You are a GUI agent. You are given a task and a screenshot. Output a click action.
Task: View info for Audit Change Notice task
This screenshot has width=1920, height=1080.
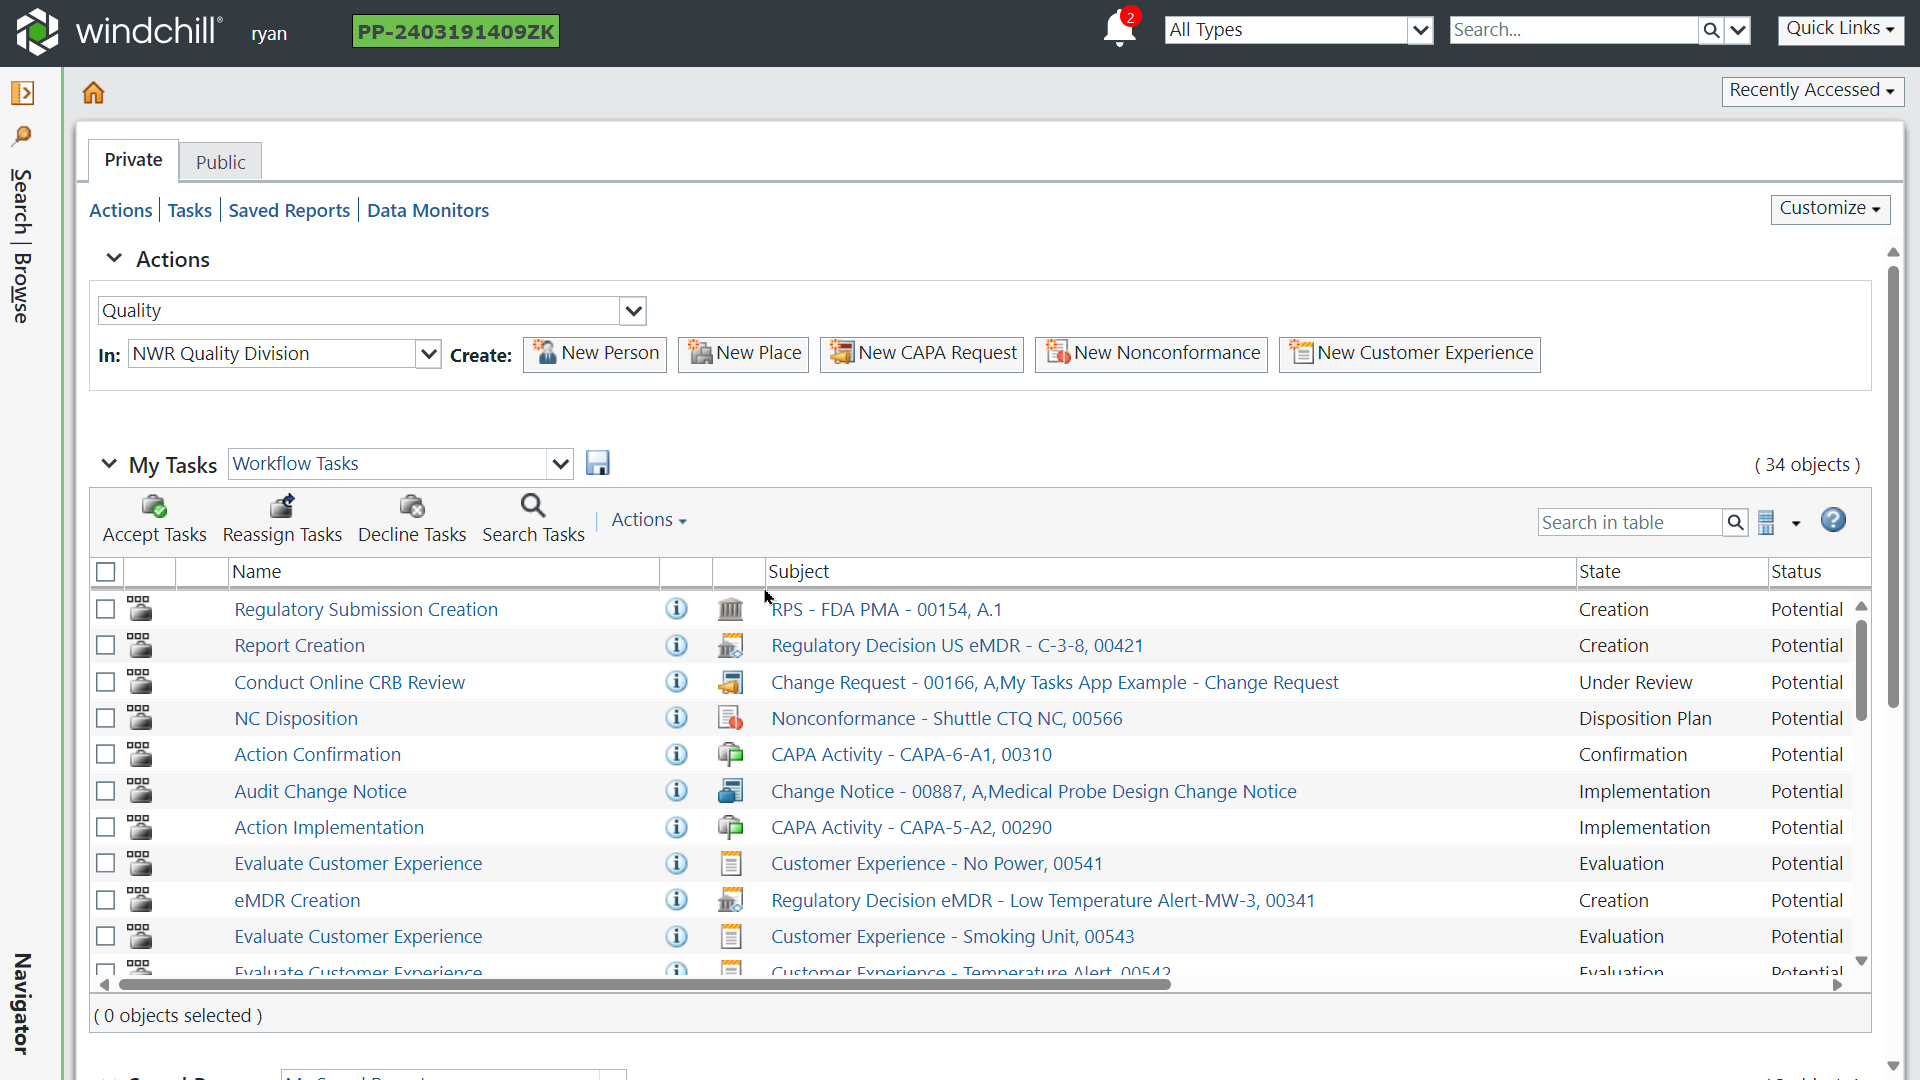click(677, 791)
